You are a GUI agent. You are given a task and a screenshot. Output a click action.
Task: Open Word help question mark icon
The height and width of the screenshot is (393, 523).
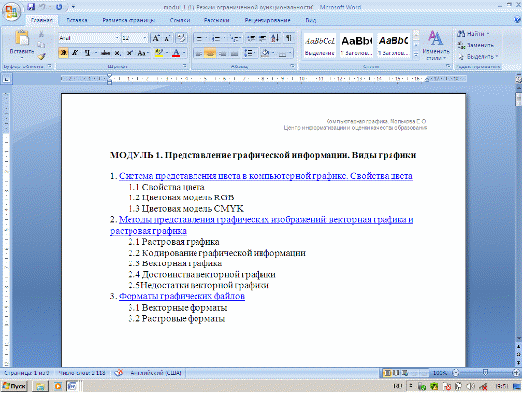point(518,20)
